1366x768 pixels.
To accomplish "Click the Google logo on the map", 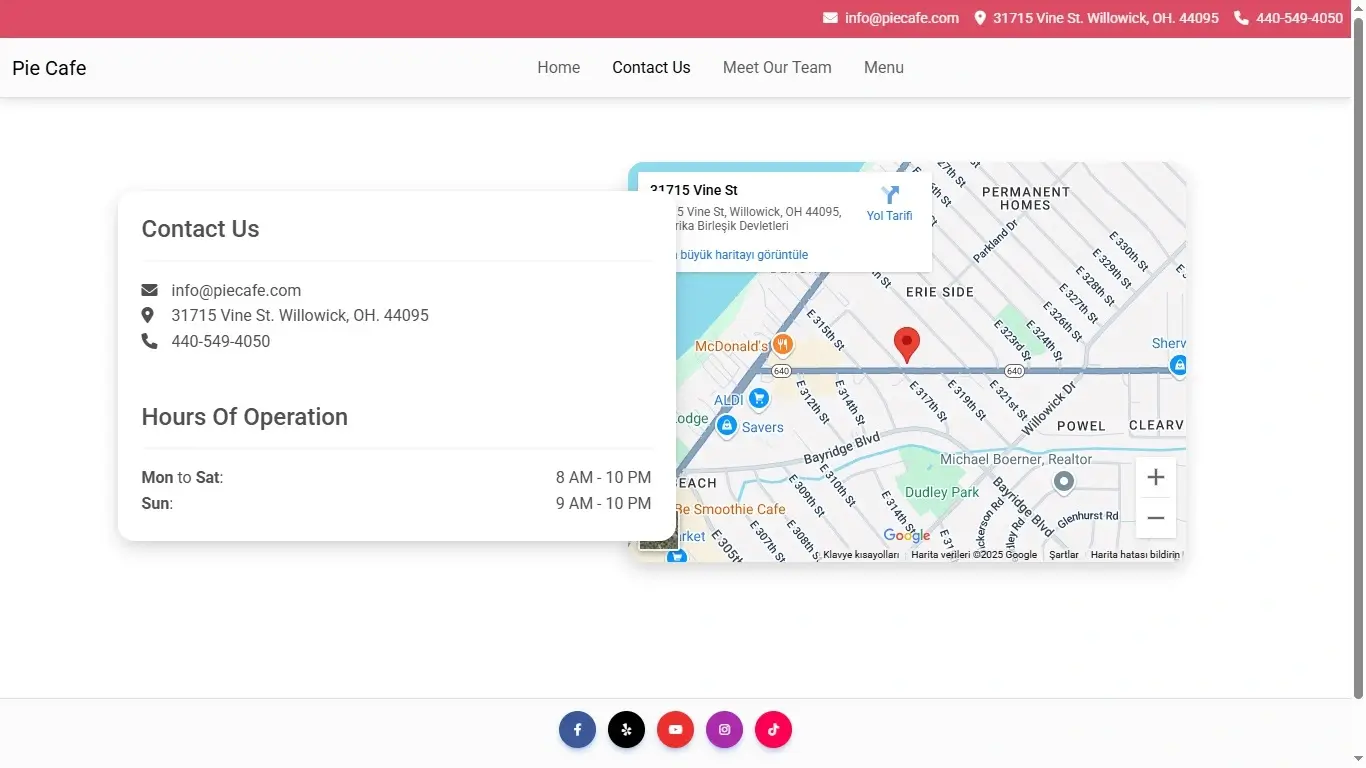I will coord(907,536).
